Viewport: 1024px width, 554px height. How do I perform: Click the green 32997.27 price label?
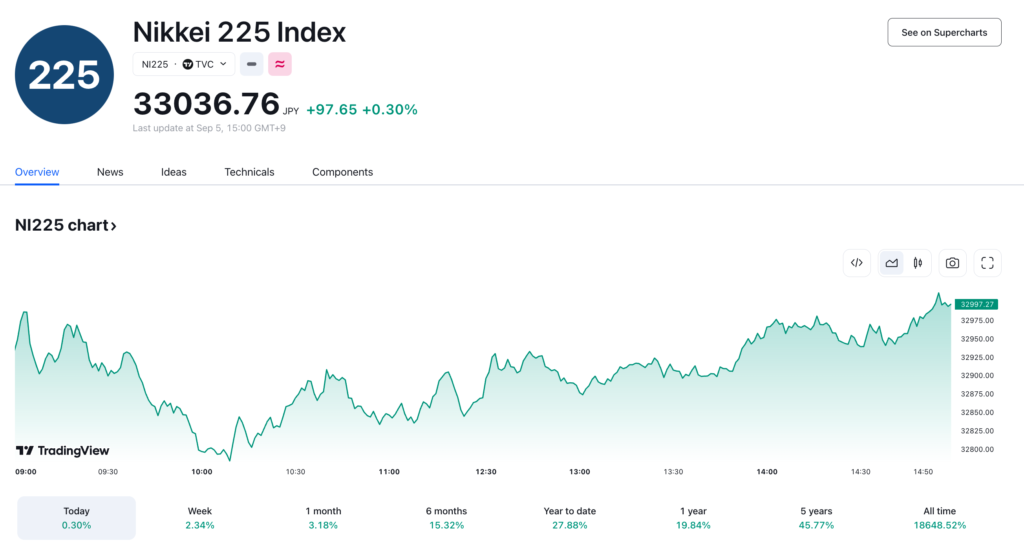click(976, 304)
